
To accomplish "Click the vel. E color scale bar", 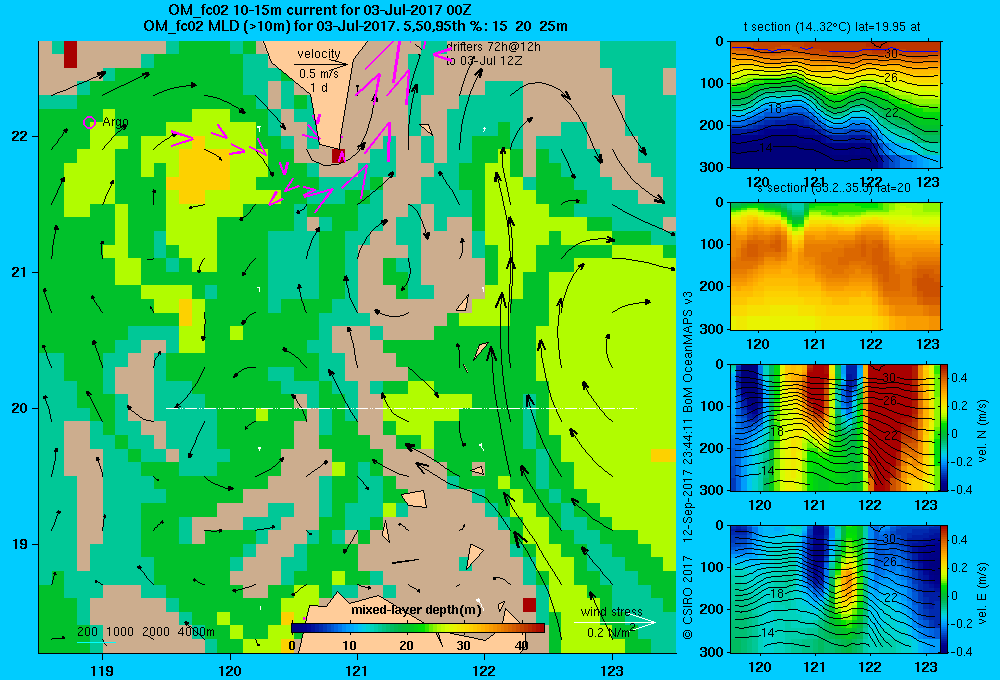I will click(944, 589).
